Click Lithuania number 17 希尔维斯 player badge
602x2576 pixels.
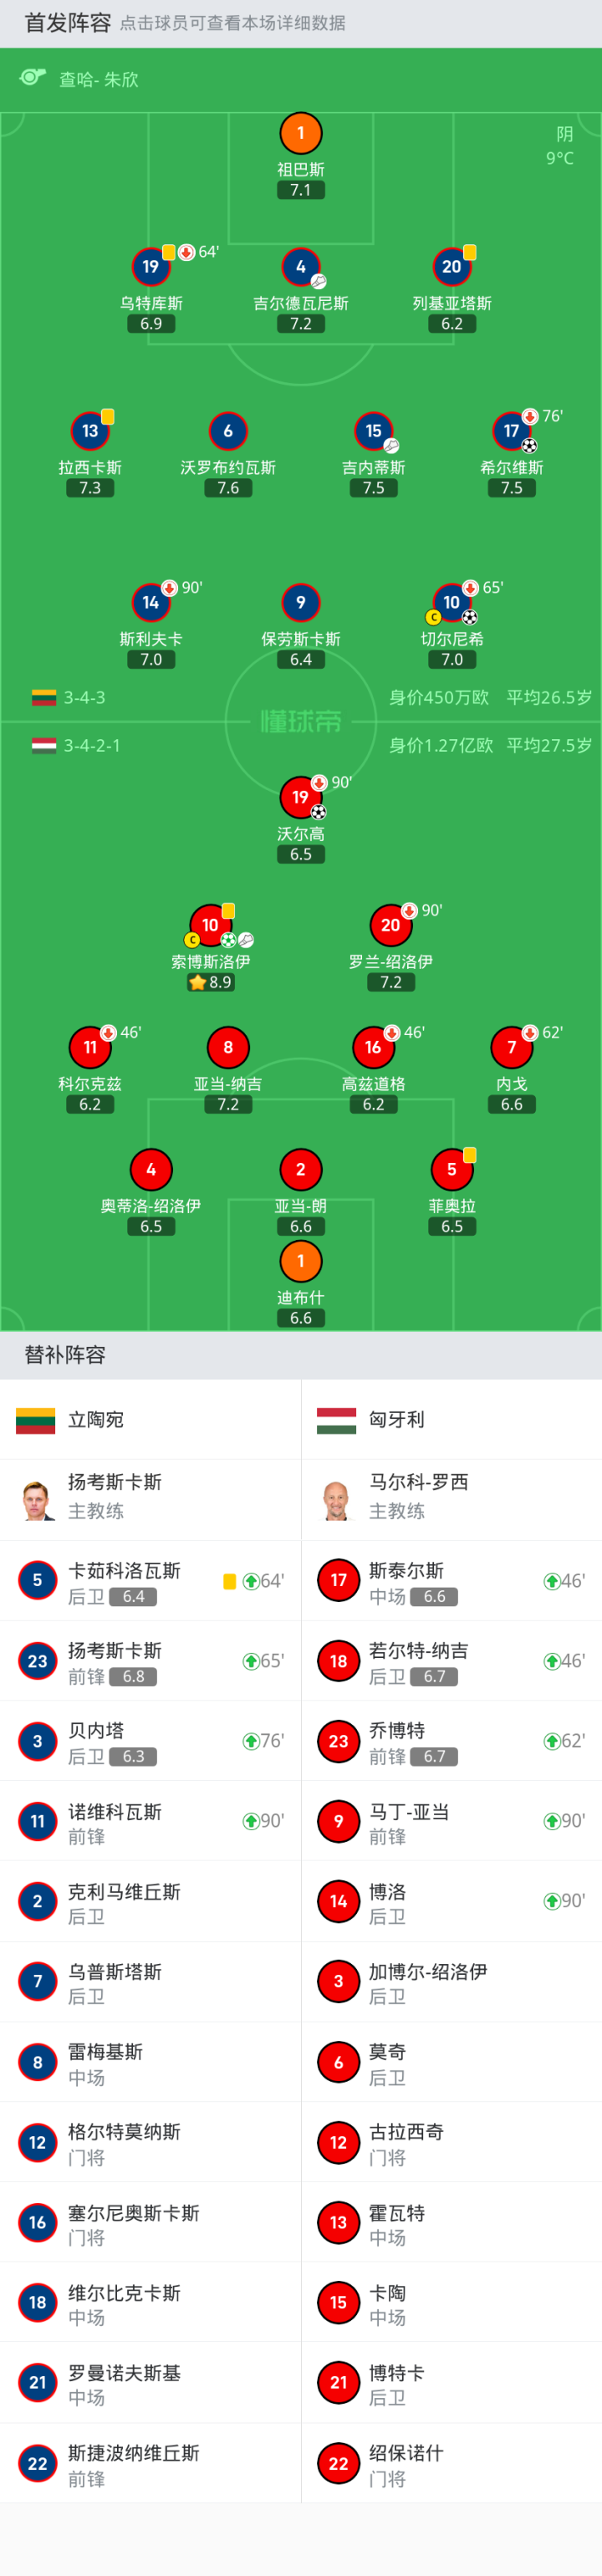(x=511, y=431)
